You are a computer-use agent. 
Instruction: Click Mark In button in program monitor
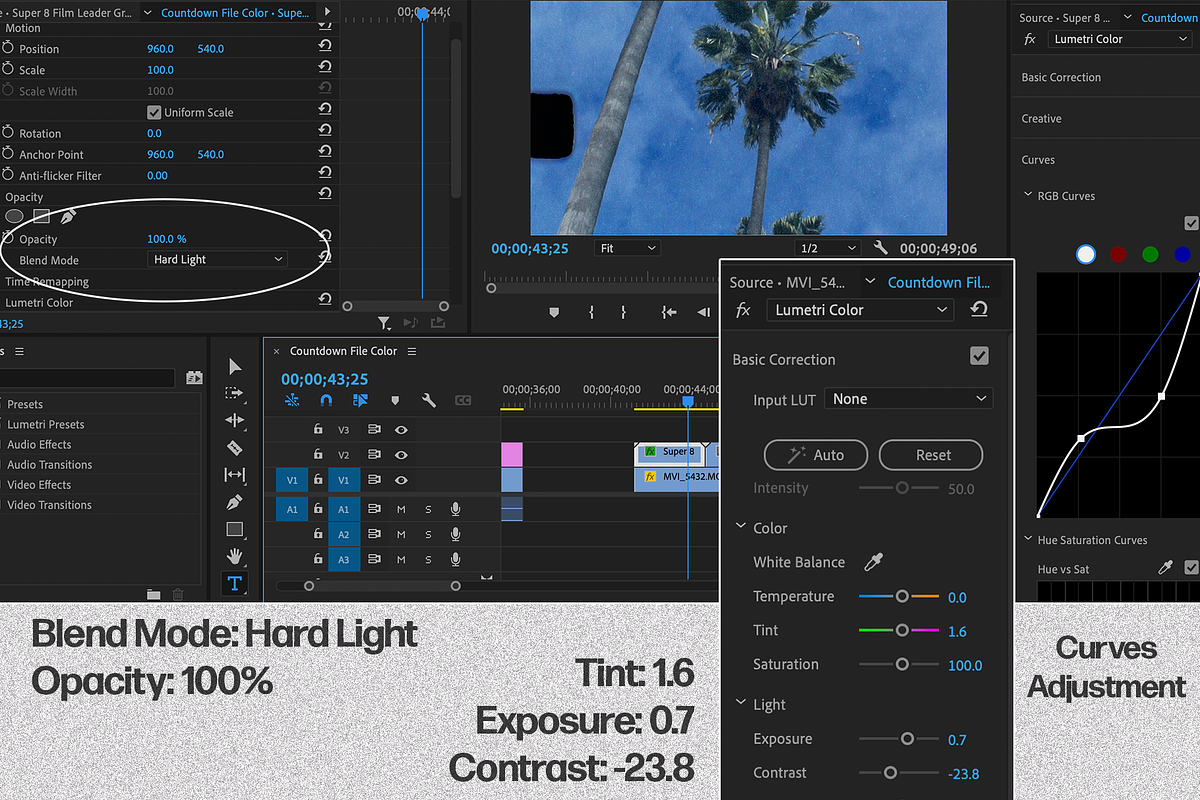pos(592,312)
